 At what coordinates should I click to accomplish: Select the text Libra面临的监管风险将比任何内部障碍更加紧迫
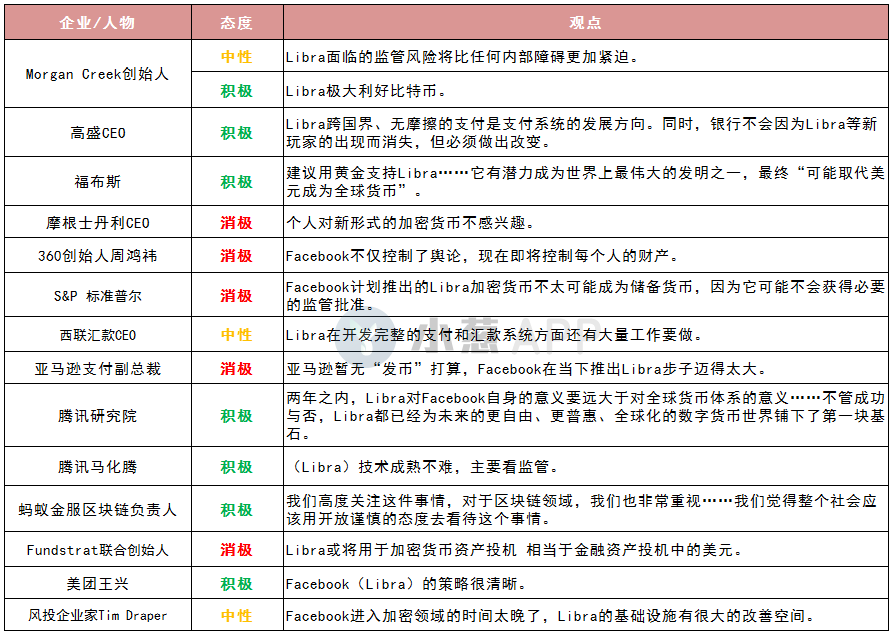(462, 56)
